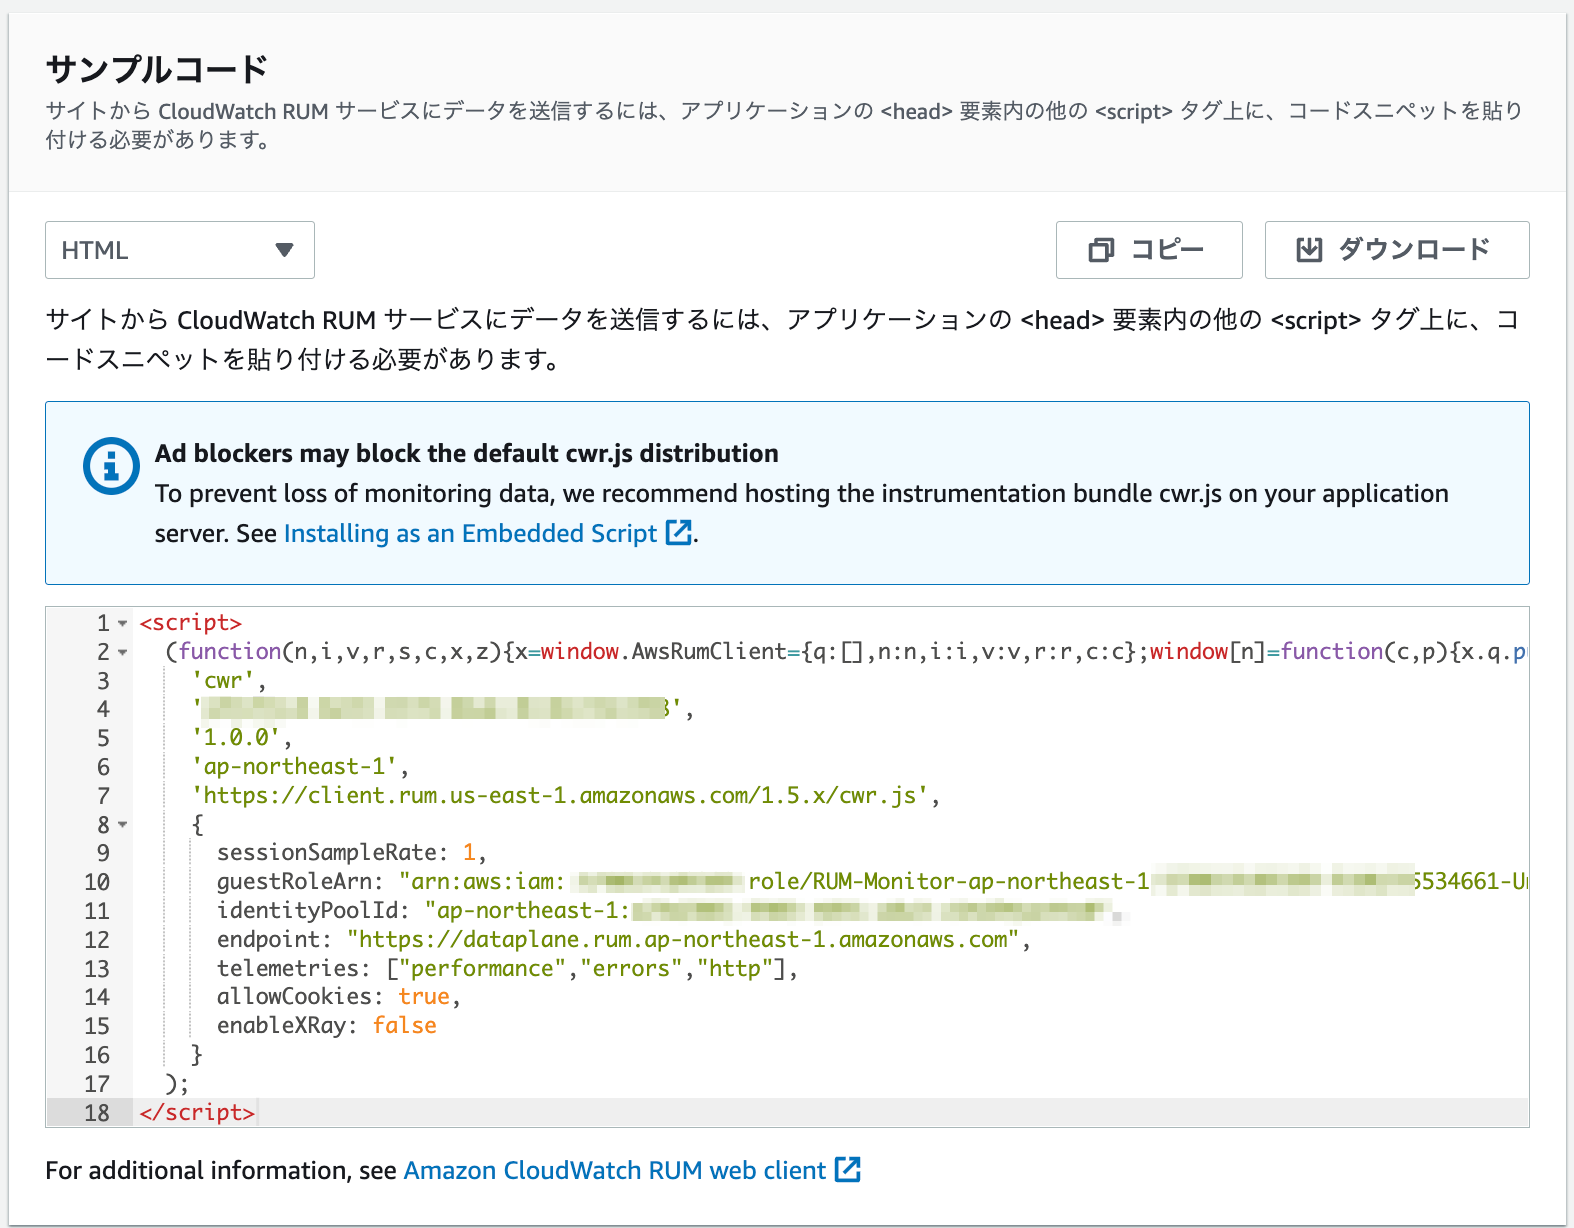The width and height of the screenshot is (1574, 1228).
Task: Click the allowCookies true value
Action: pos(424,997)
